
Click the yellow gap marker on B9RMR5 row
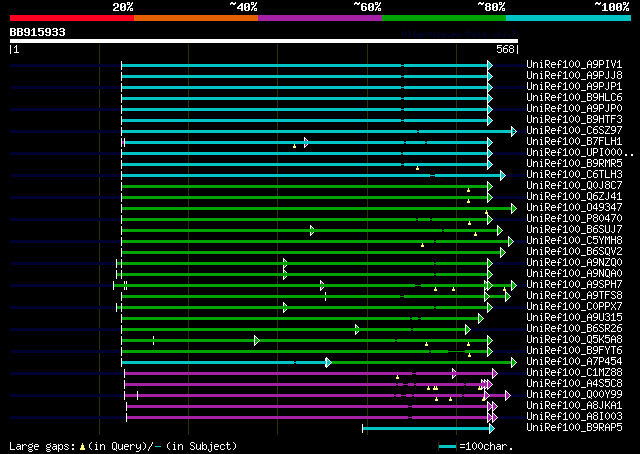click(417, 168)
